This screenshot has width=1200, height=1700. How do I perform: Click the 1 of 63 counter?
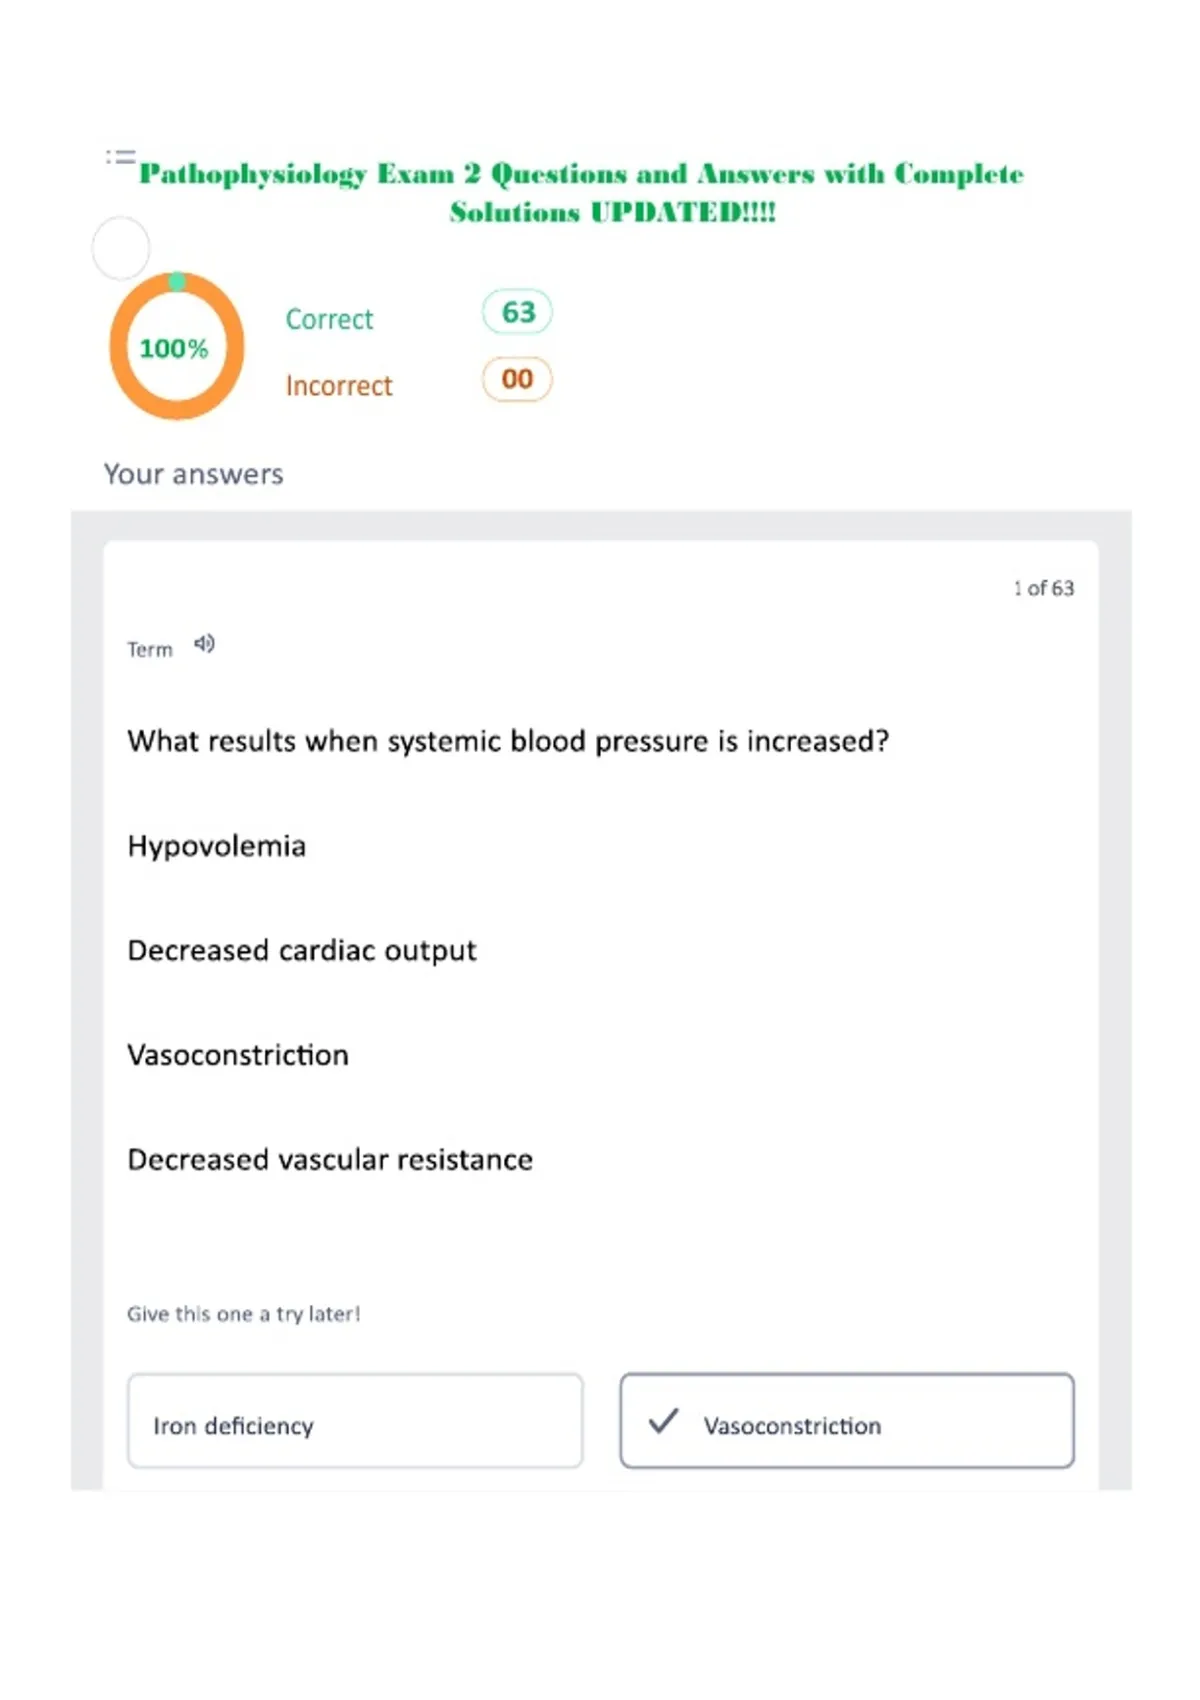coord(1043,588)
